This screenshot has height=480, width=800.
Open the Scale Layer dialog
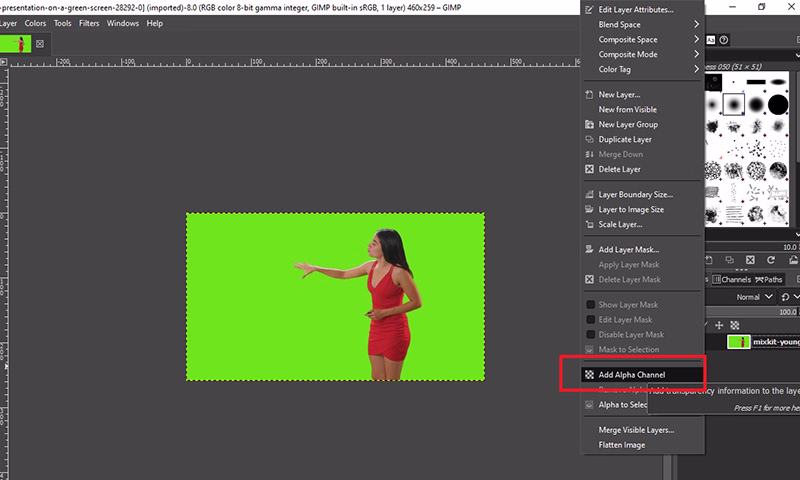[x=642, y=224]
